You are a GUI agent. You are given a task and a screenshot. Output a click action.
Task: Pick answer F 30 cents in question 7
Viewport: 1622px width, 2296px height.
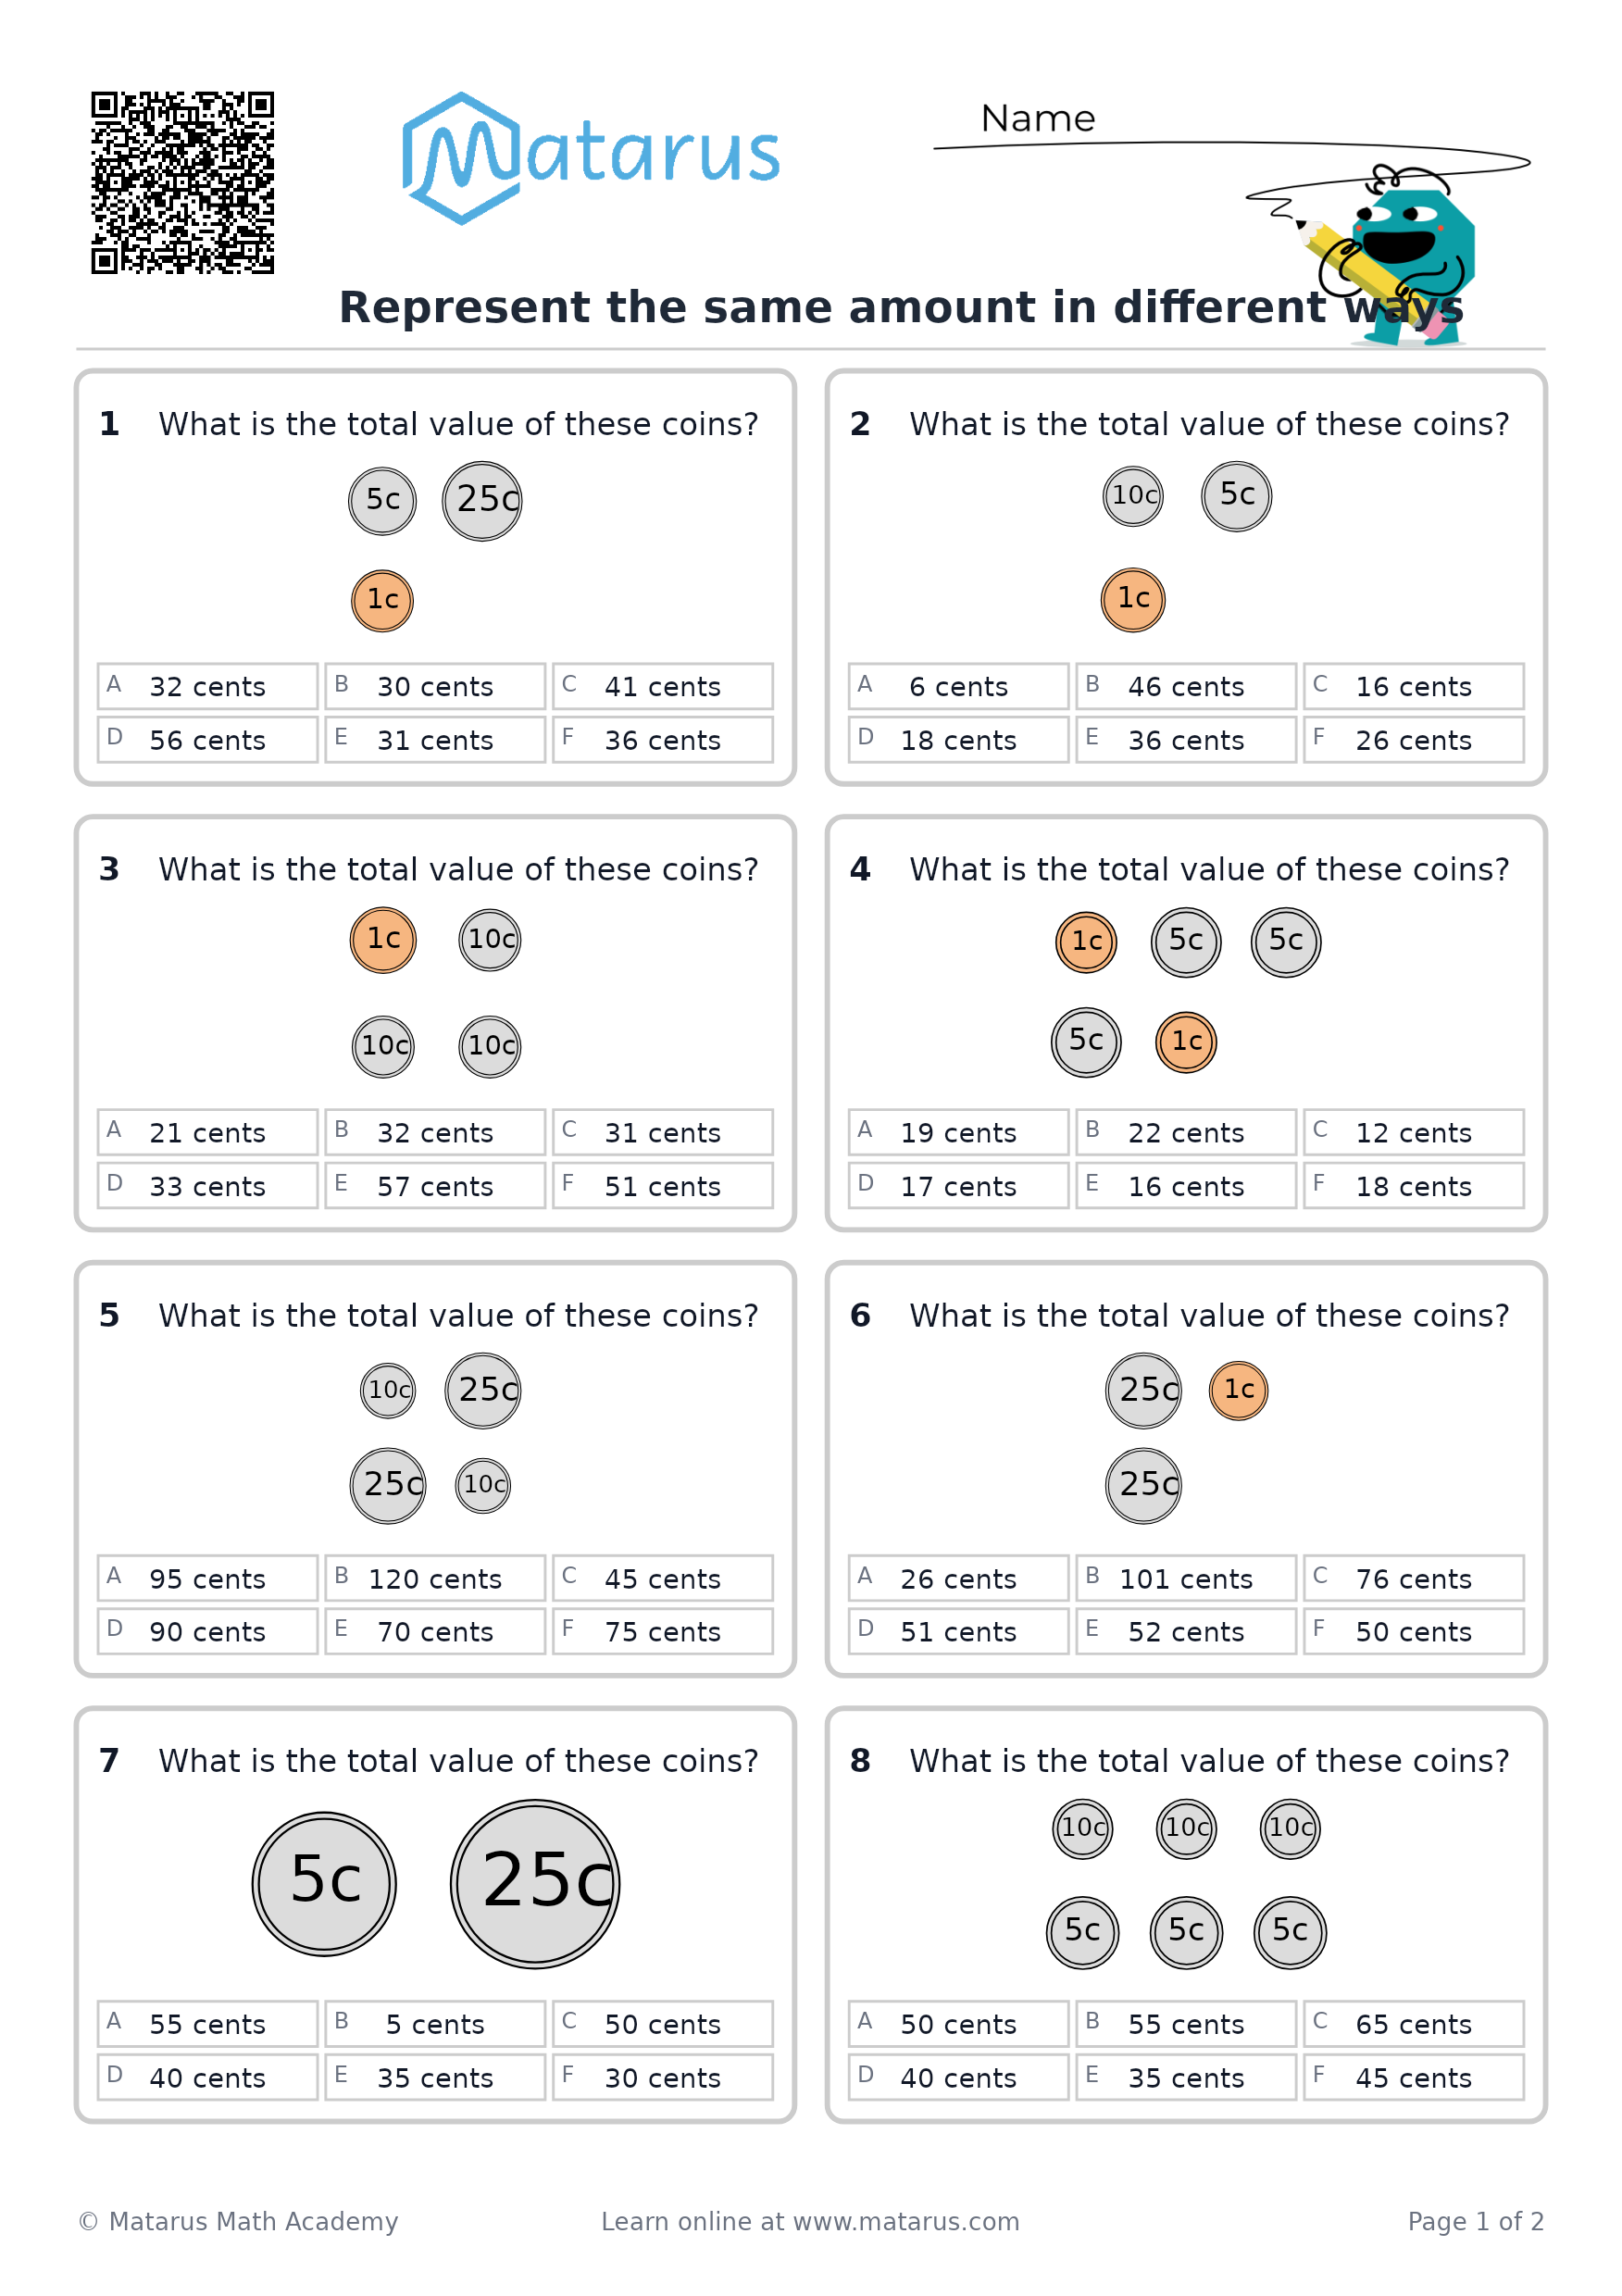pos(662,2077)
